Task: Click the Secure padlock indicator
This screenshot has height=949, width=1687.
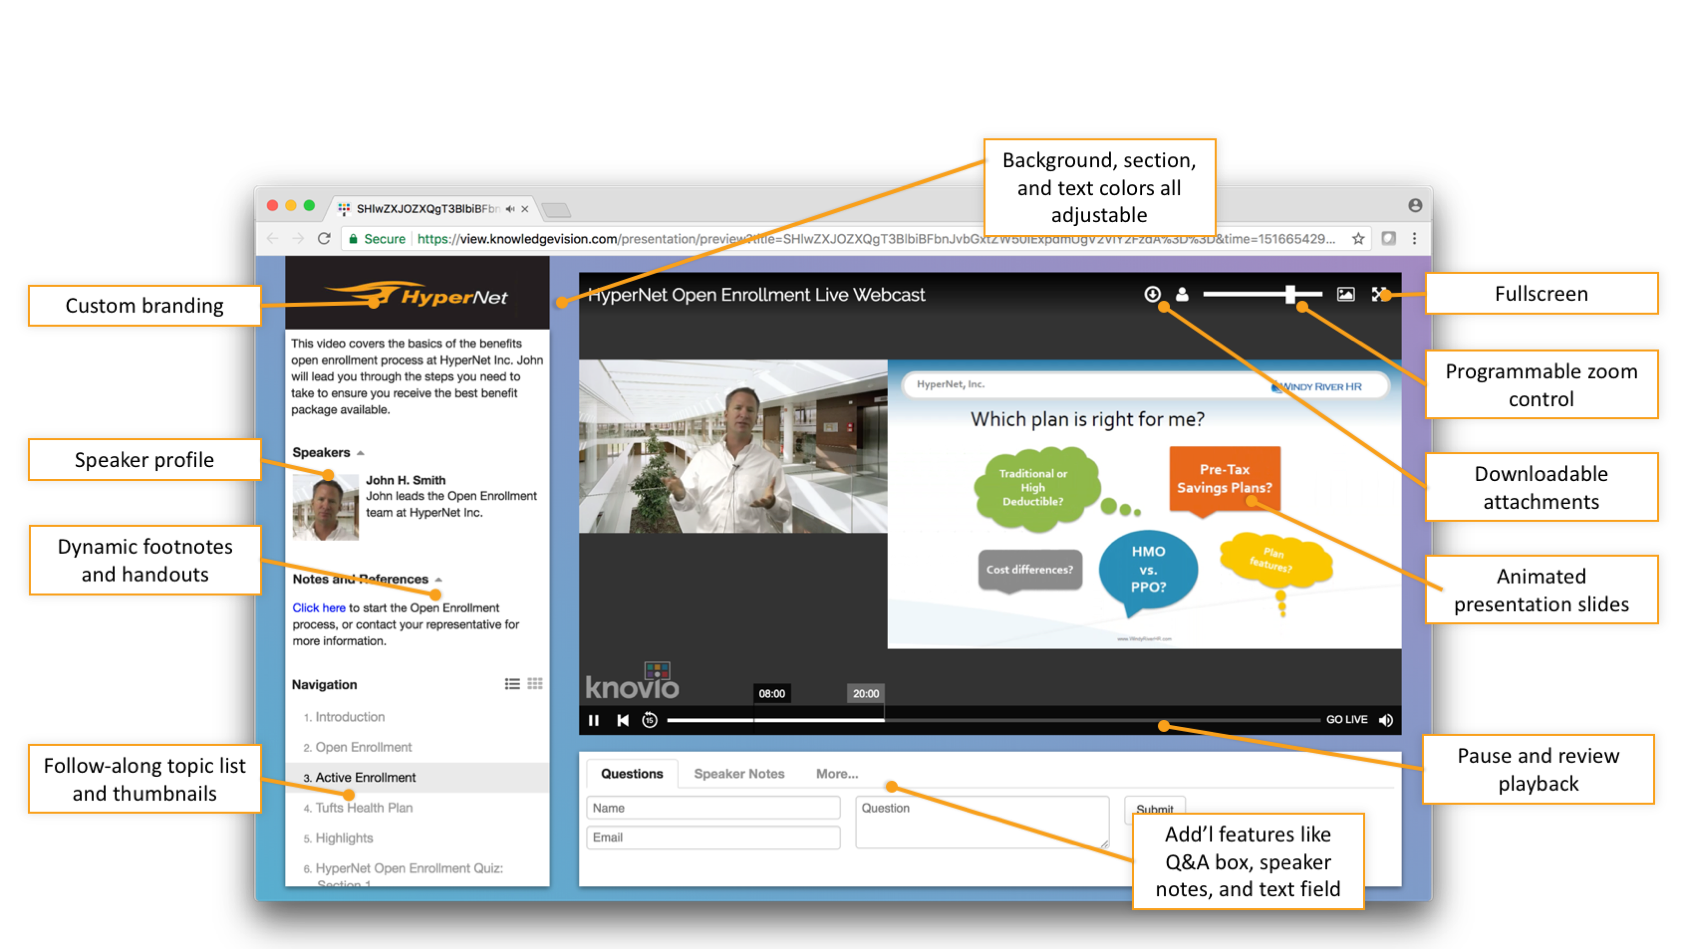Action: pyautogui.click(x=377, y=239)
